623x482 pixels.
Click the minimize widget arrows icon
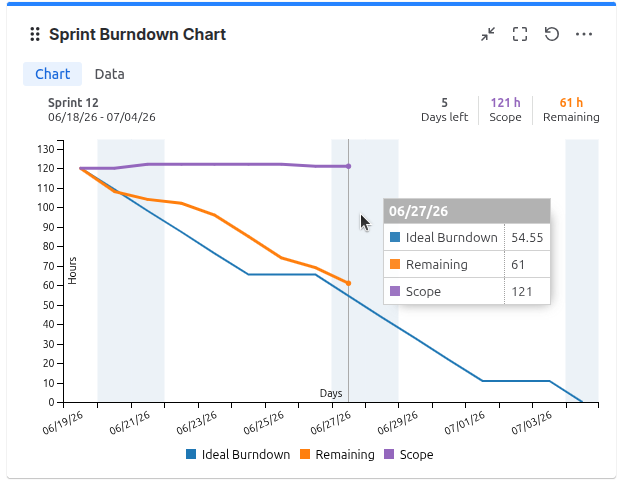click(488, 34)
